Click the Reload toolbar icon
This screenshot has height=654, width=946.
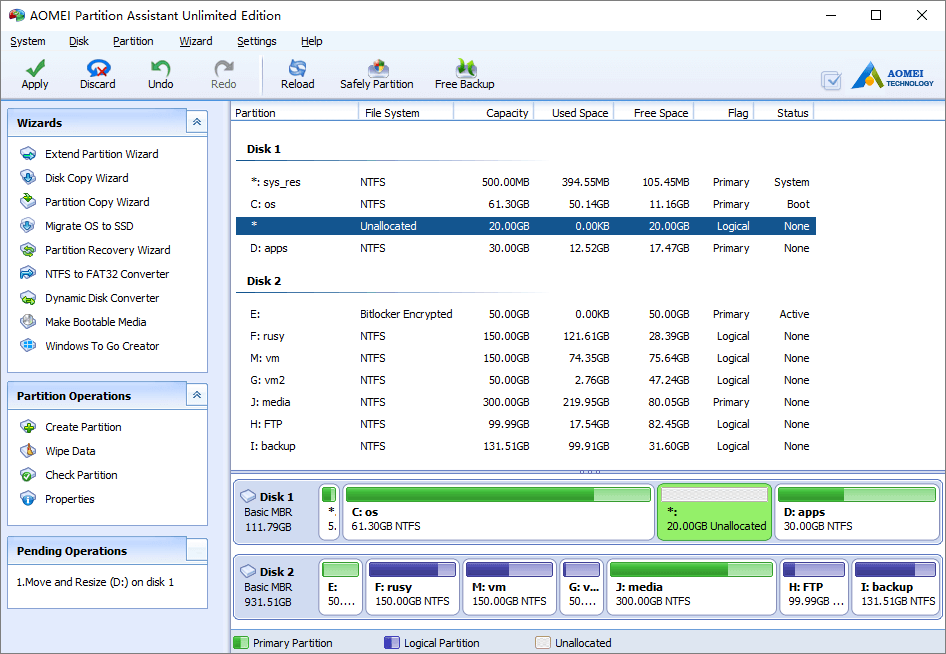click(x=297, y=68)
